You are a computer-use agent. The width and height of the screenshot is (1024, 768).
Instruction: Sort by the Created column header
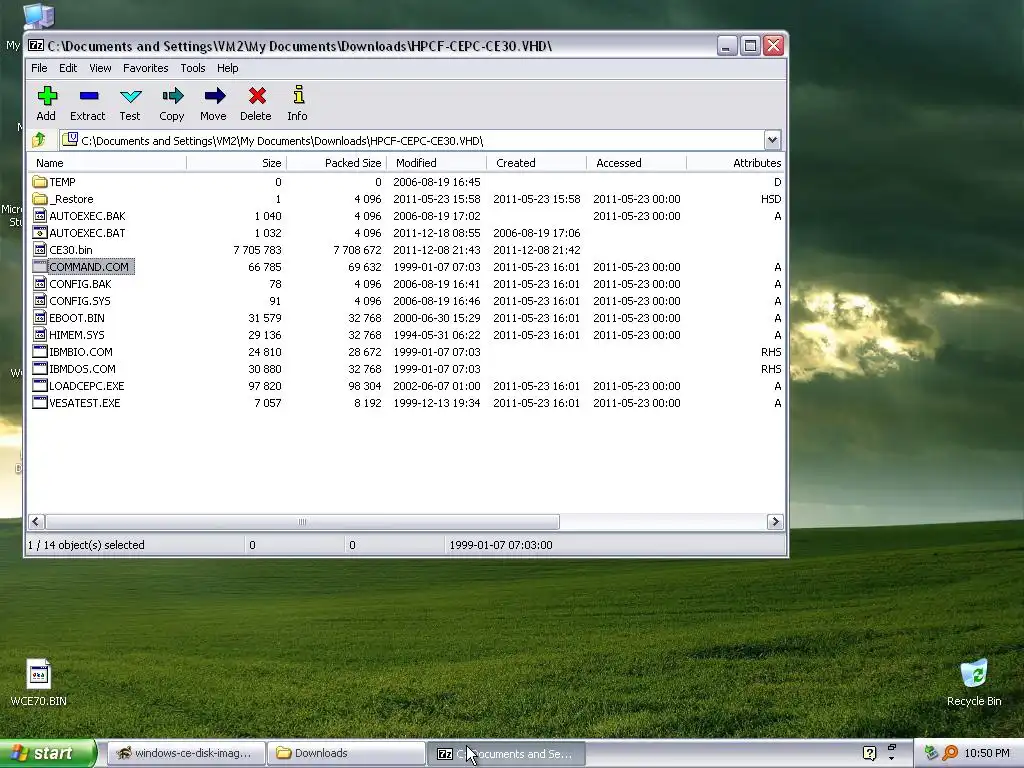536,163
